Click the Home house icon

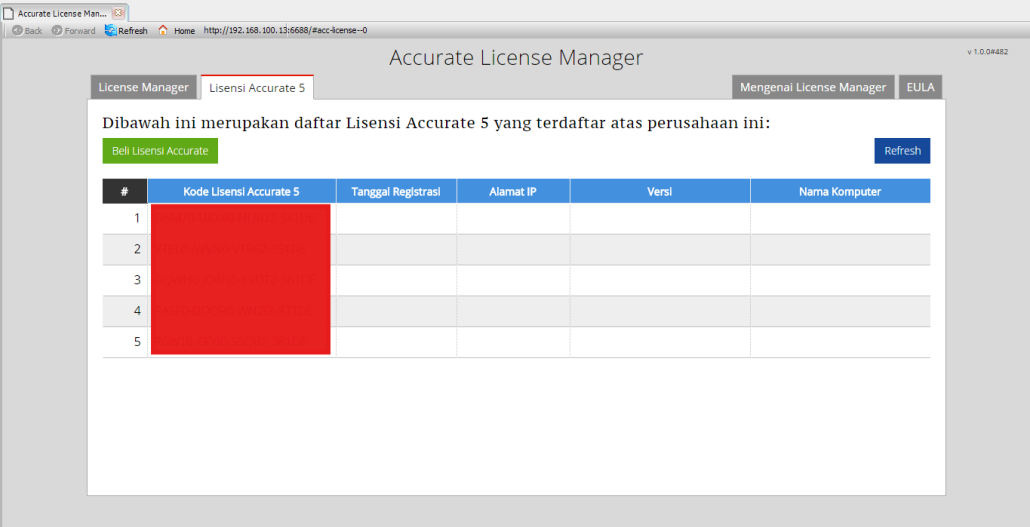click(163, 31)
